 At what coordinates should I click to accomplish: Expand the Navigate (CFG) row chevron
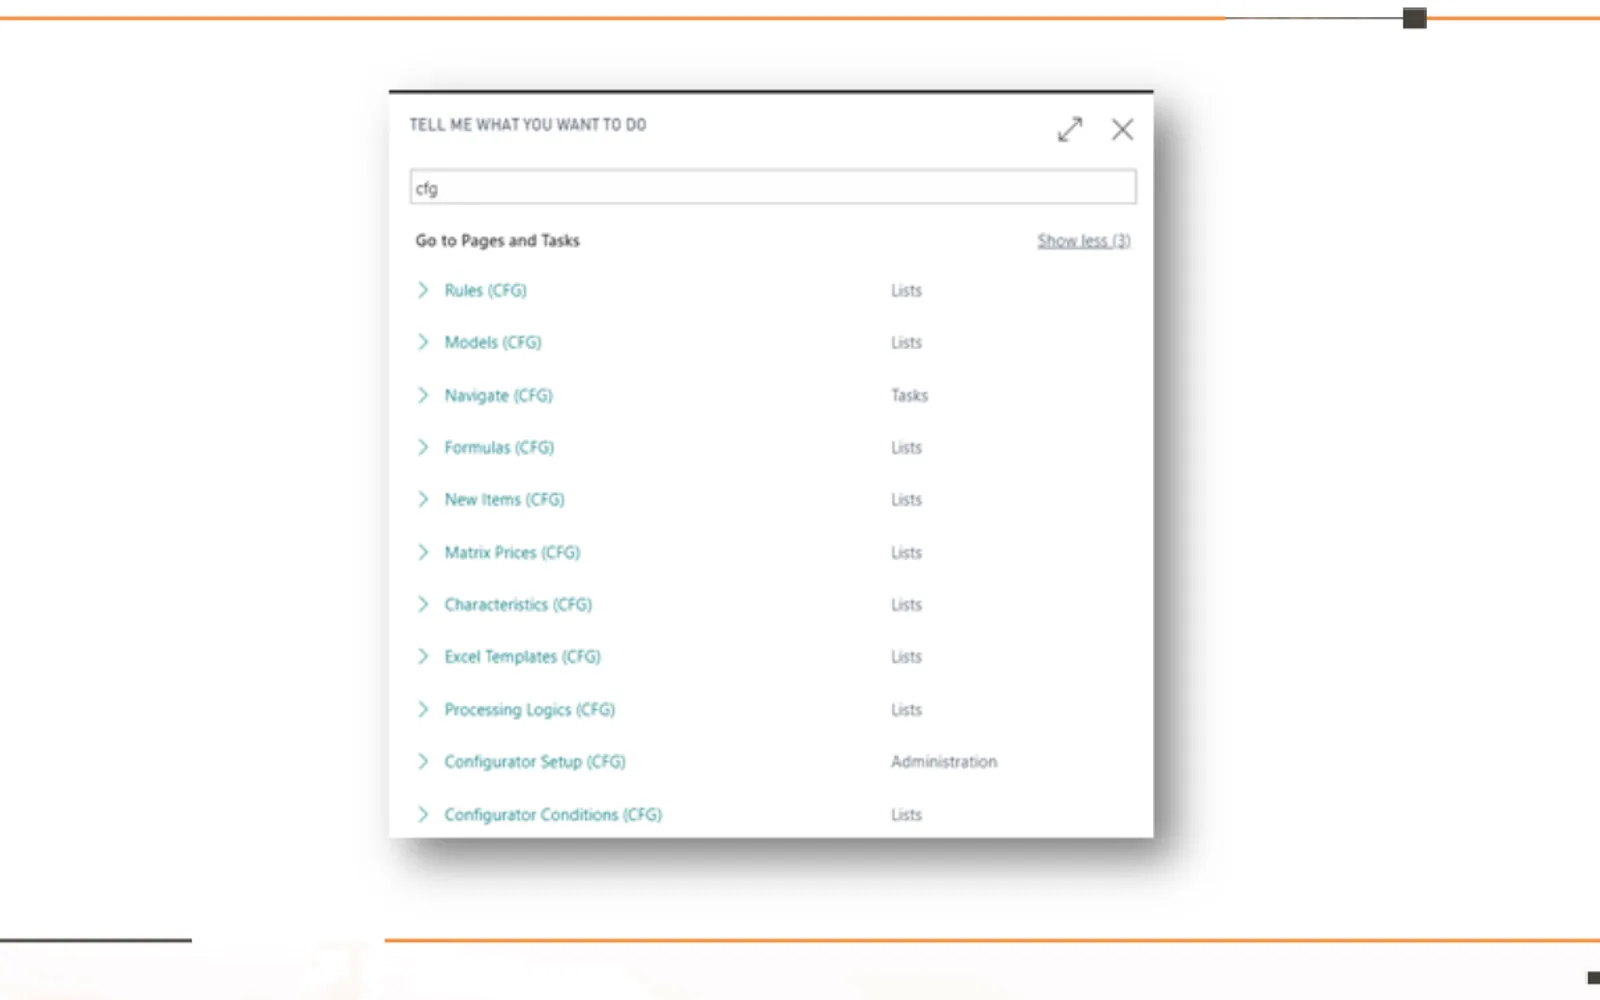(423, 395)
